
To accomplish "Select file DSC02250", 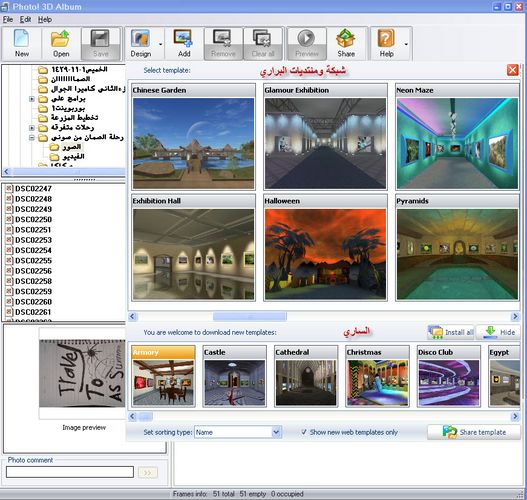I will pyautogui.click(x=33, y=219).
